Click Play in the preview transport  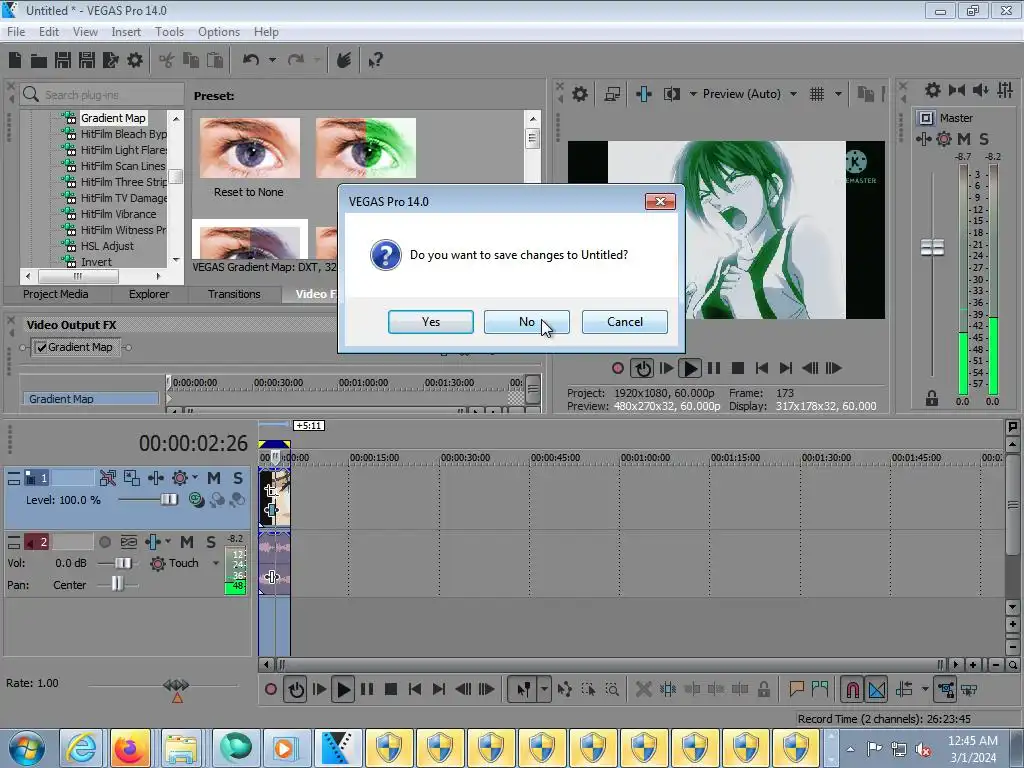point(690,368)
